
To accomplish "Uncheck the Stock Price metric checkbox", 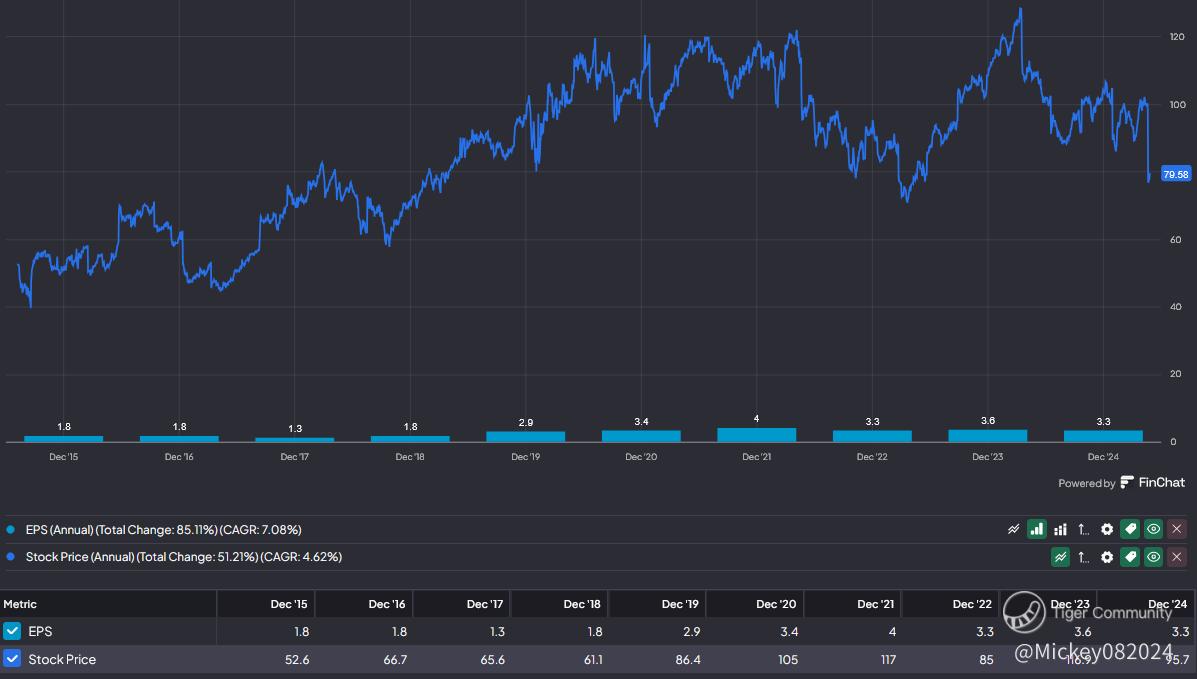I will [12, 659].
